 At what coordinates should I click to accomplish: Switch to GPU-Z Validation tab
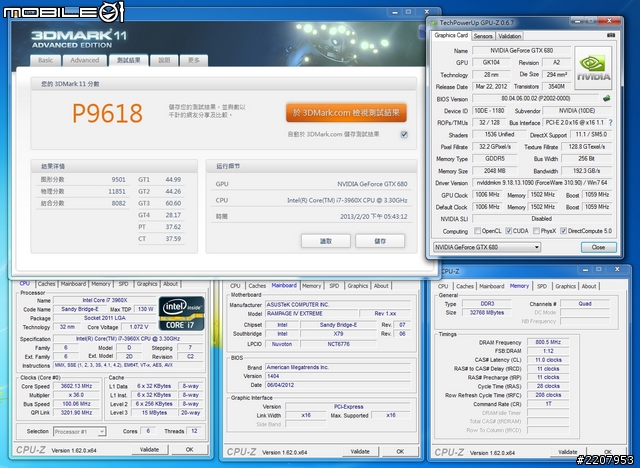(x=509, y=36)
